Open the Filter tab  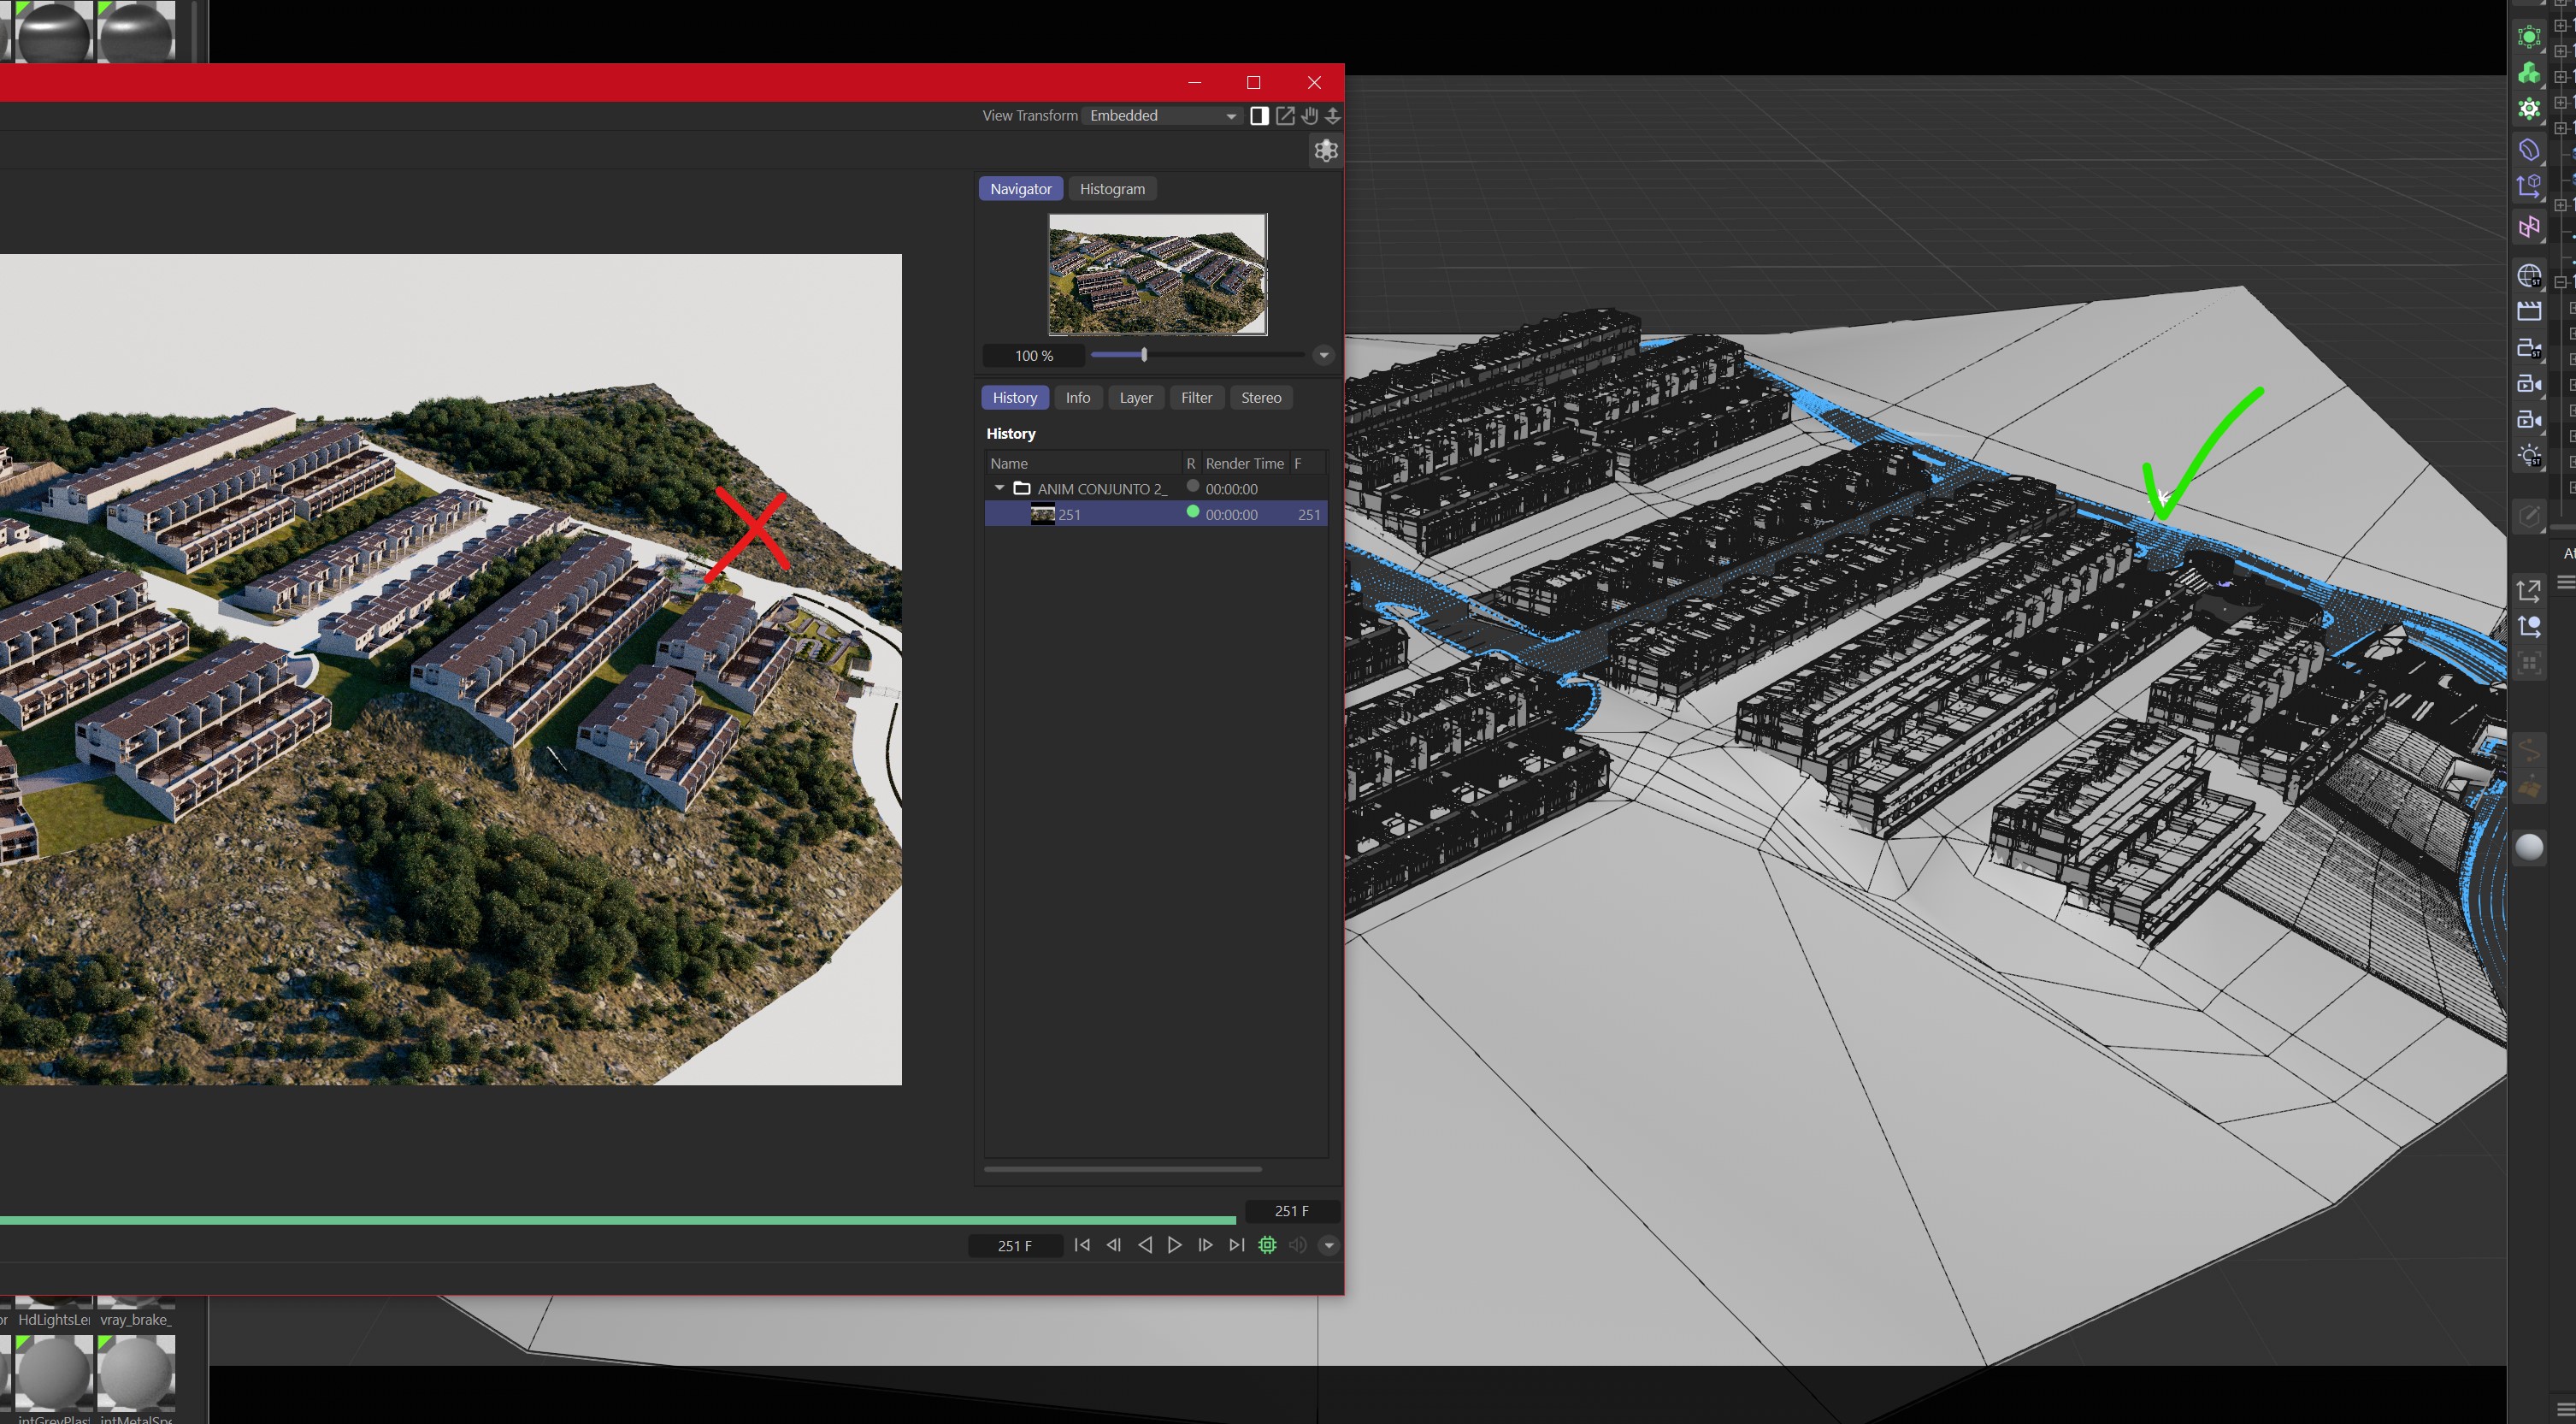point(1196,398)
